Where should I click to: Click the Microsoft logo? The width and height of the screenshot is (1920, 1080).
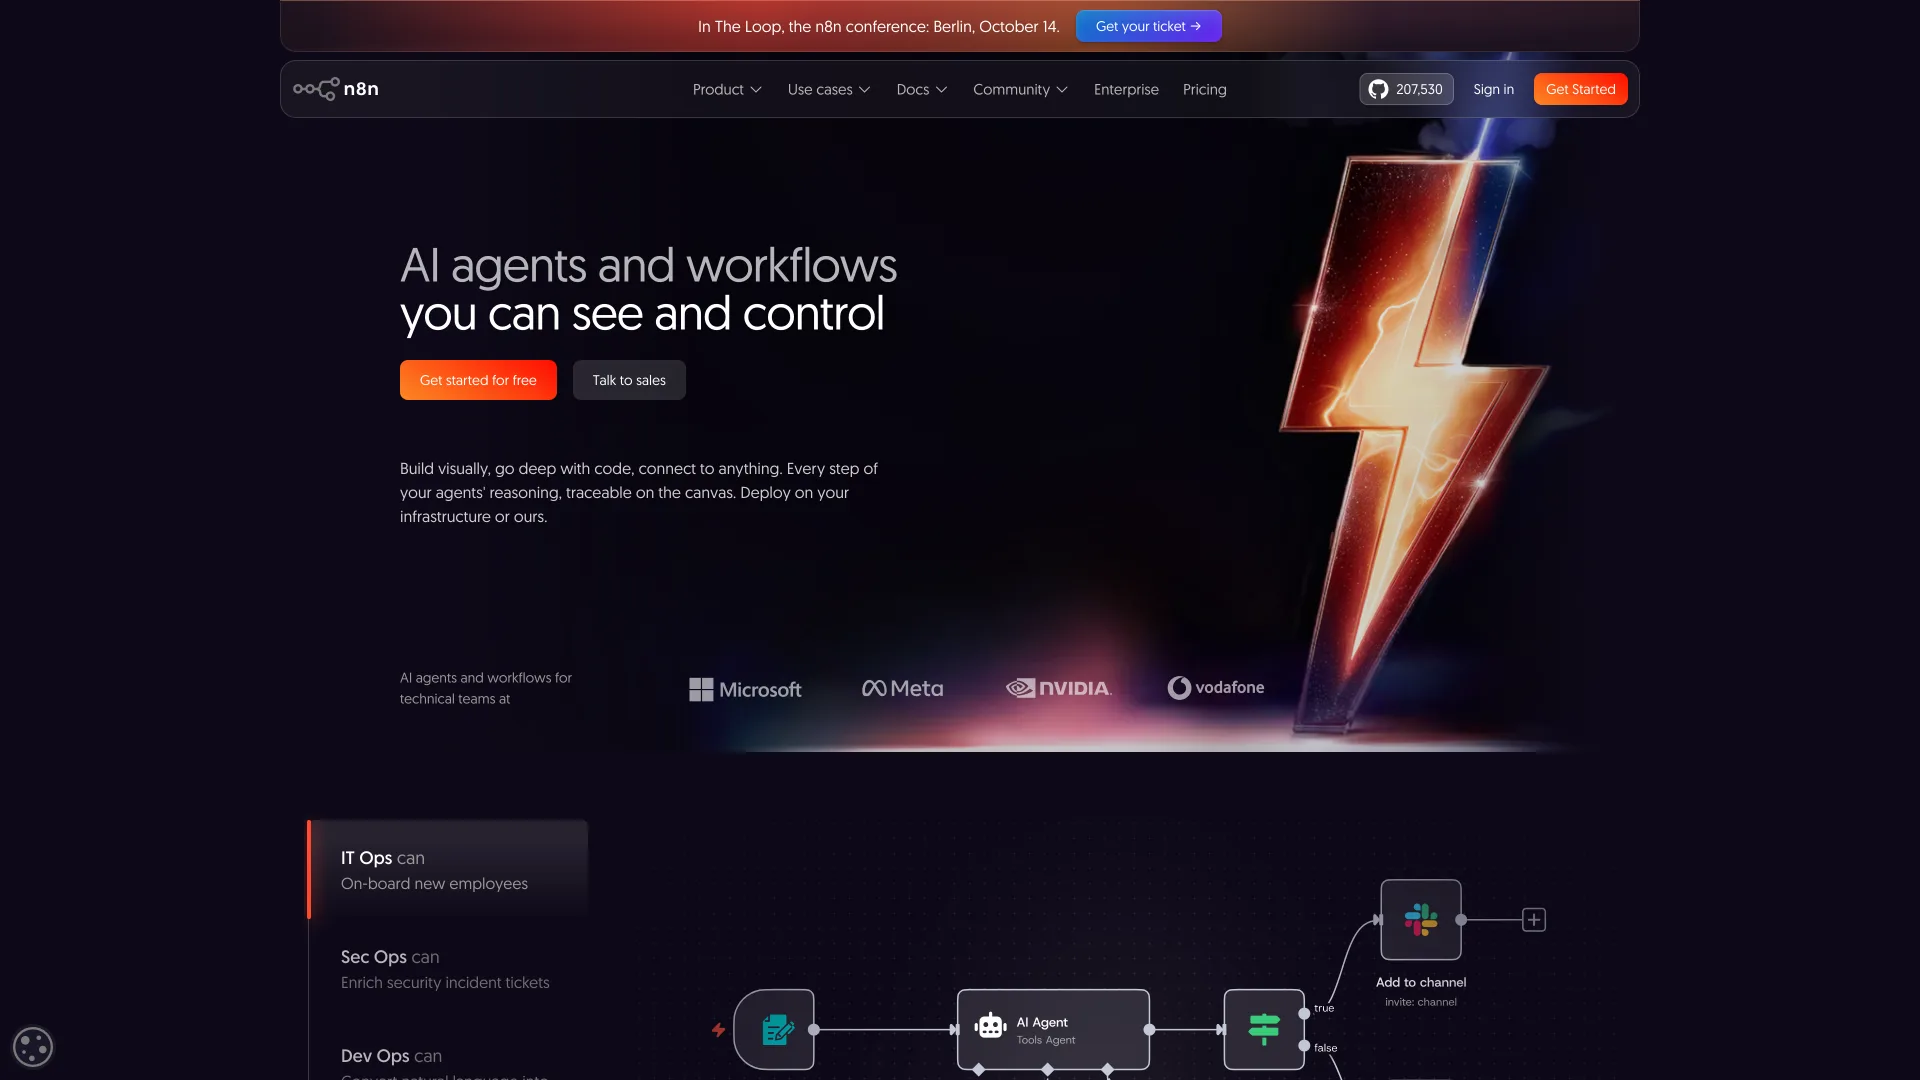(745, 689)
